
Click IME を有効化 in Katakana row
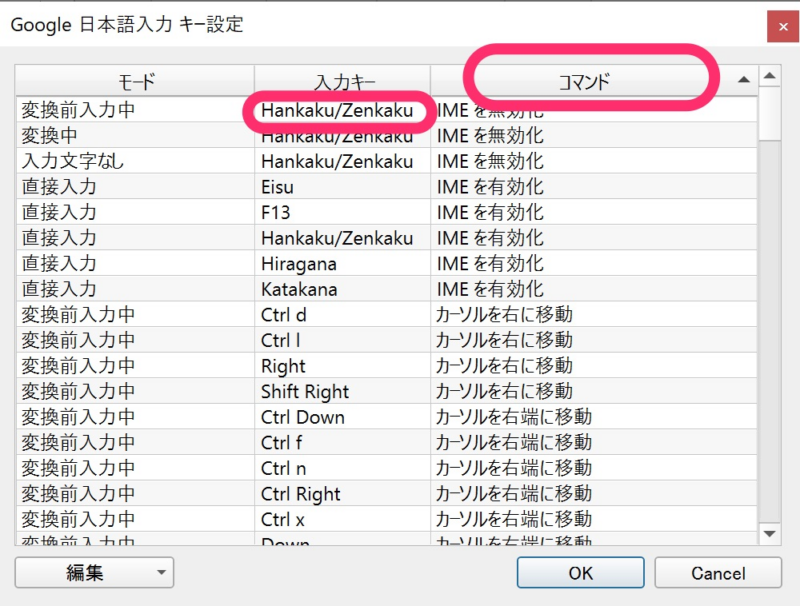point(594,289)
